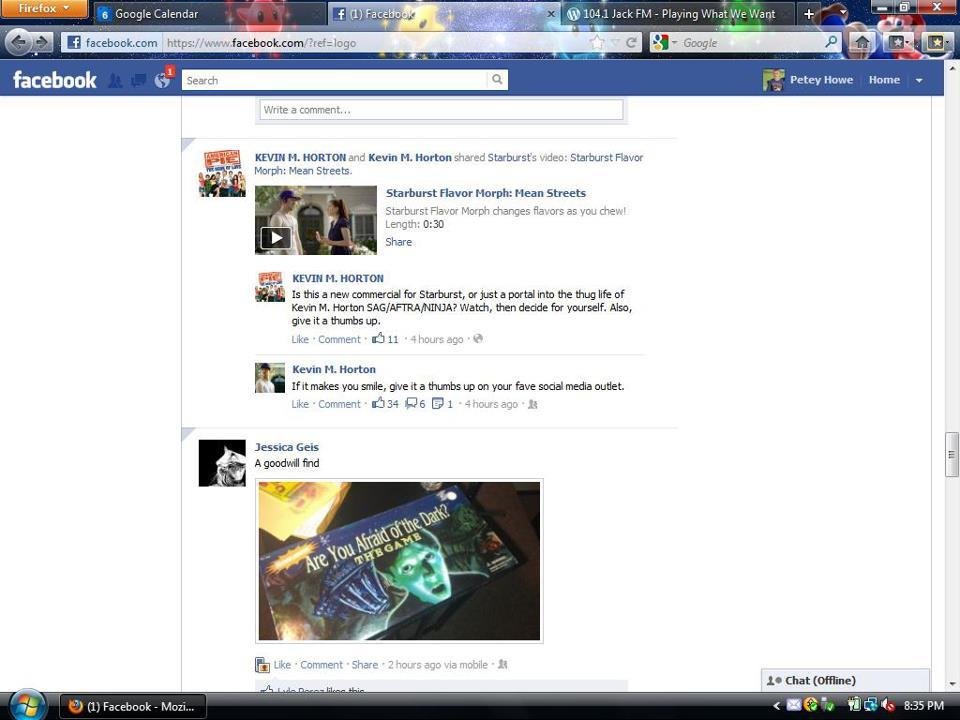The height and width of the screenshot is (720, 960).
Task: Go to the browser home page icon
Action: click(x=862, y=42)
